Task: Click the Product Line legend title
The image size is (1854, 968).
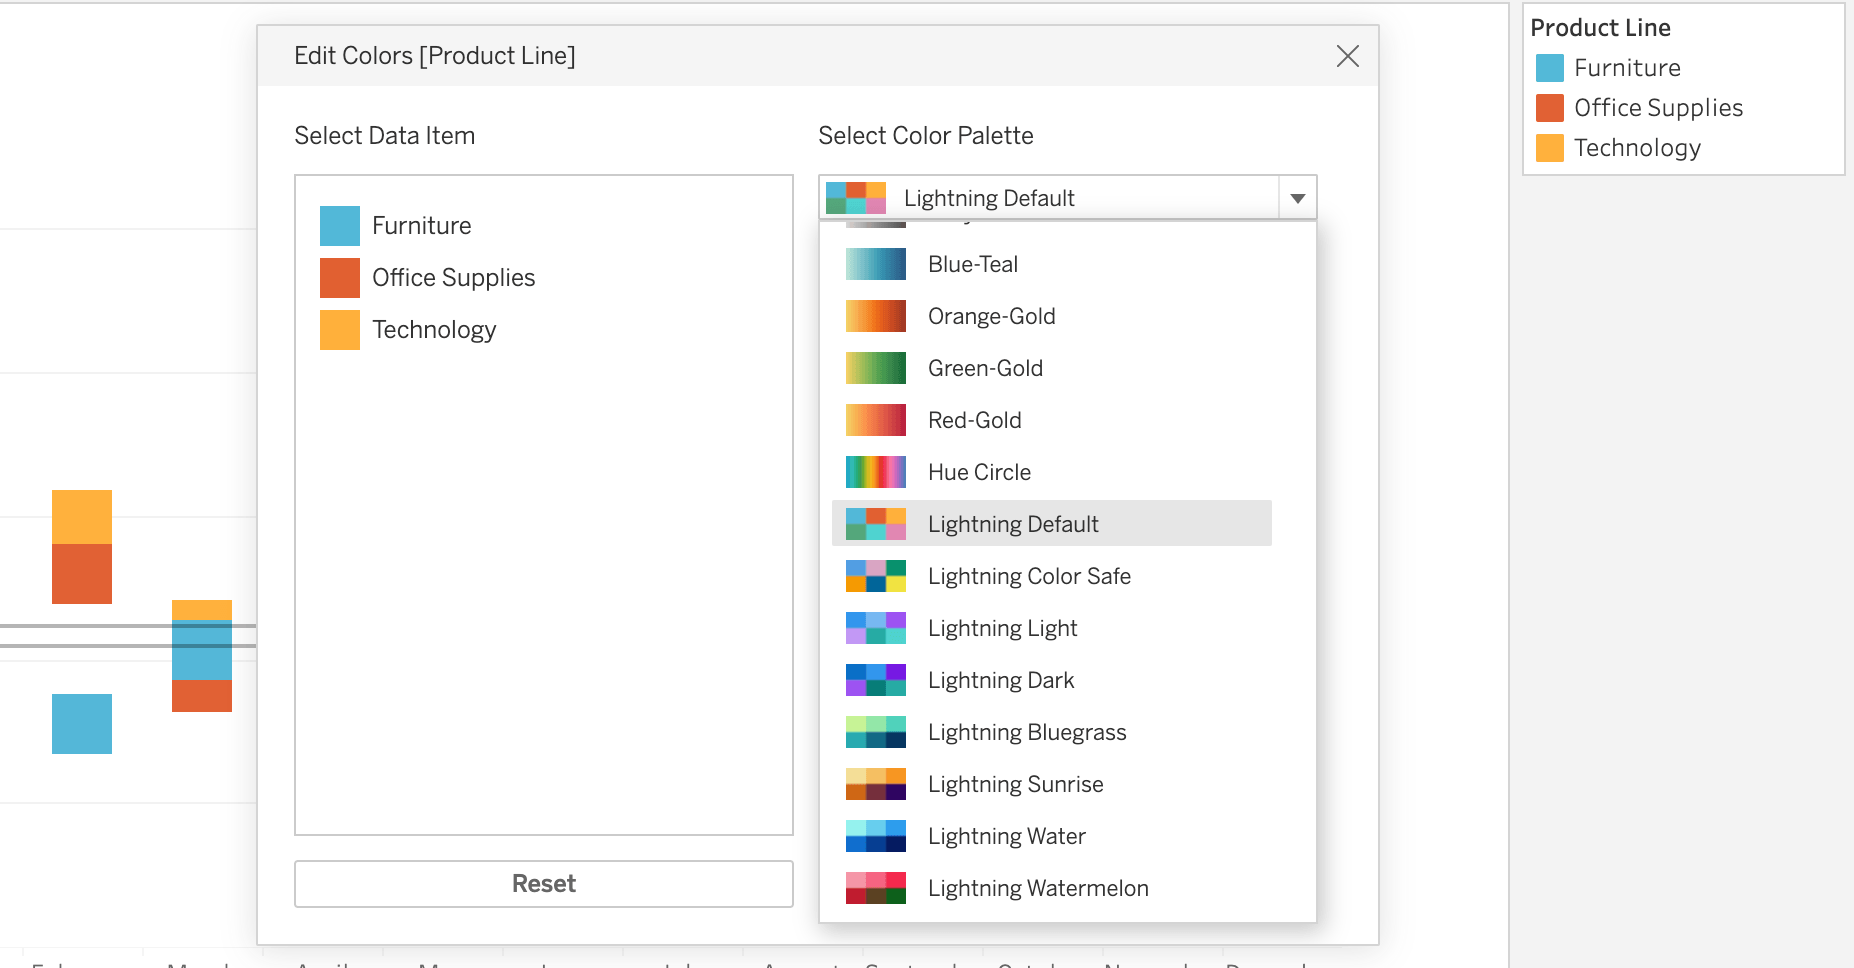Action: click(x=1600, y=28)
